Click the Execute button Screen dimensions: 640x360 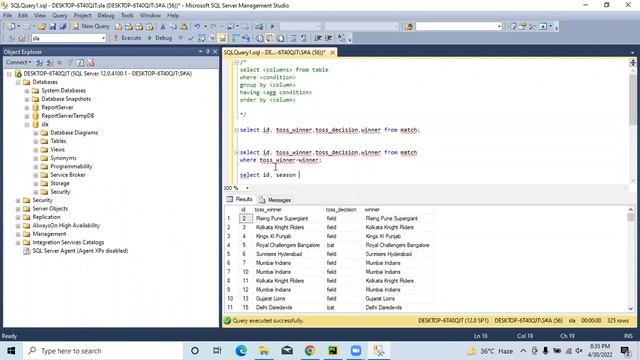(x=127, y=38)
